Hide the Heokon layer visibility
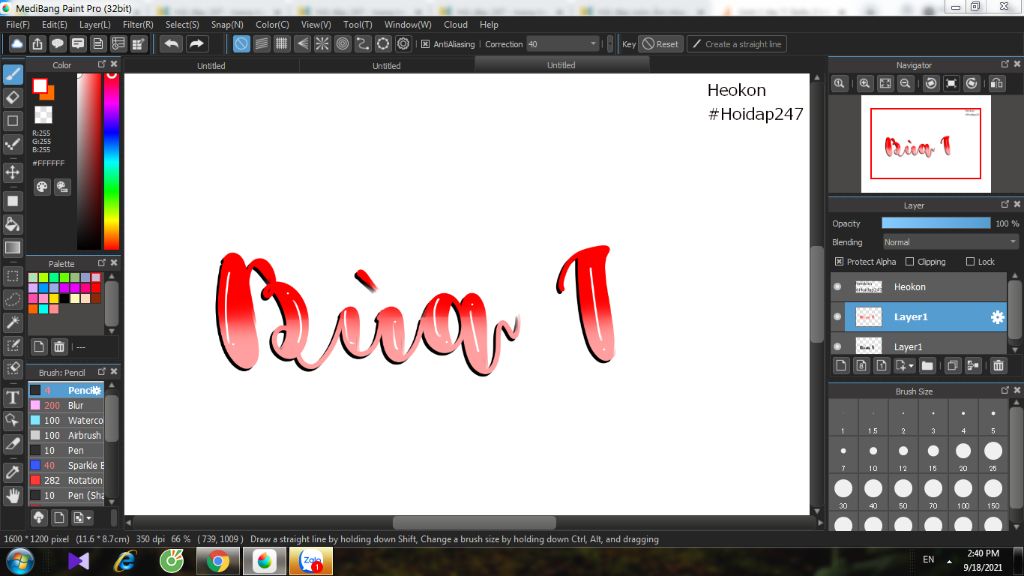This screenshot has width=1024, height=576. coord(838,287)
